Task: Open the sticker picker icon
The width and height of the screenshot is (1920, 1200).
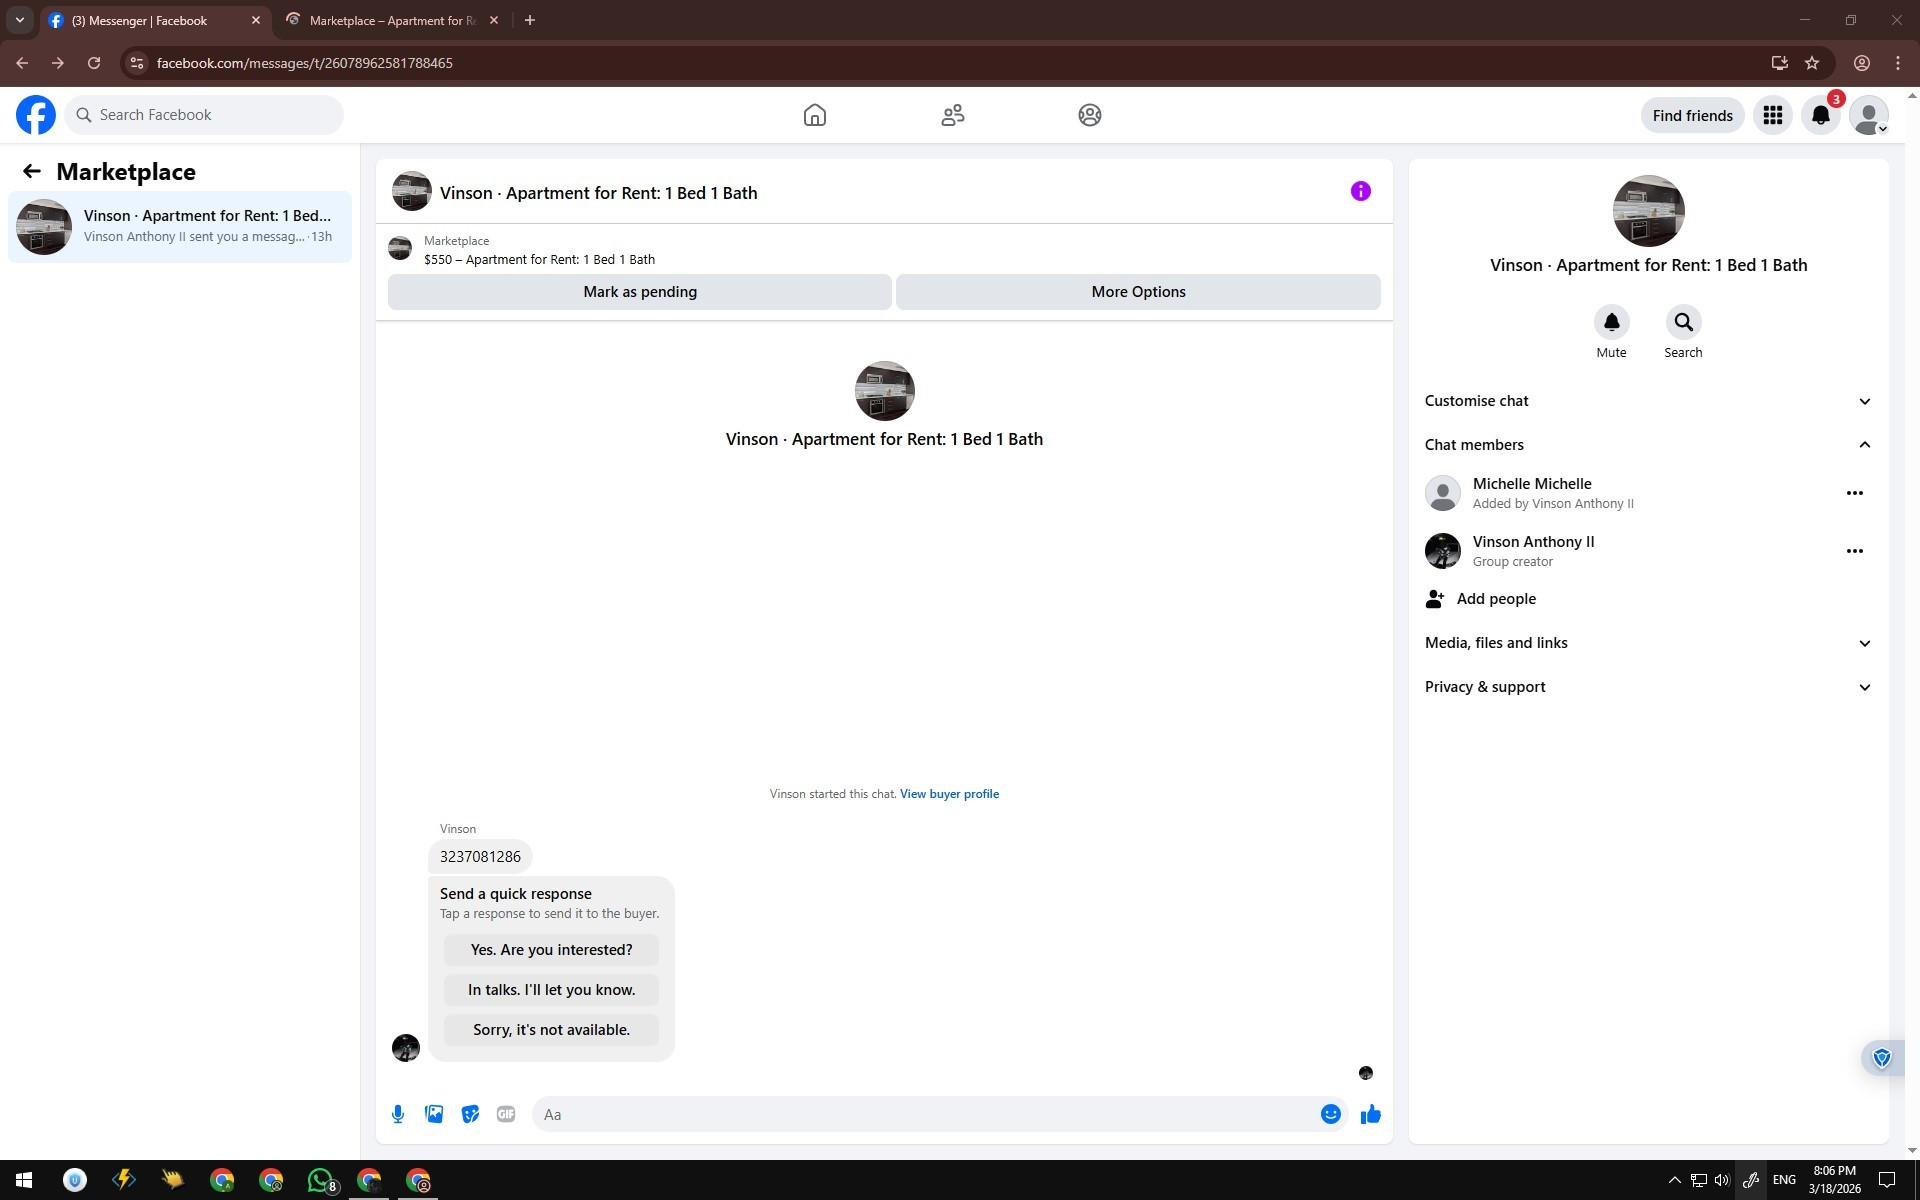Action: 470,1114
